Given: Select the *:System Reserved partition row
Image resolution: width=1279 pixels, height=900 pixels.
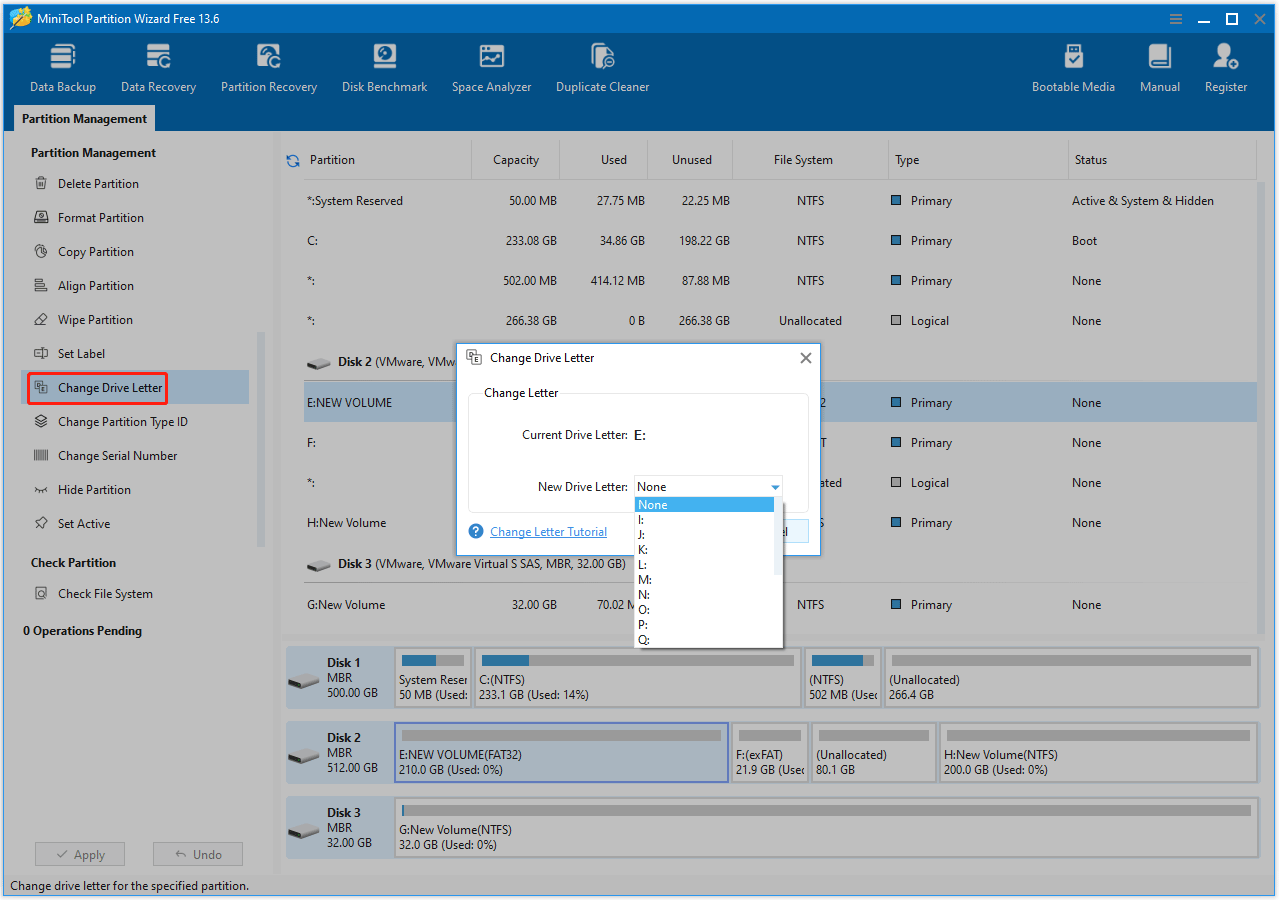Looking at the screenshot, I should 780,201.
